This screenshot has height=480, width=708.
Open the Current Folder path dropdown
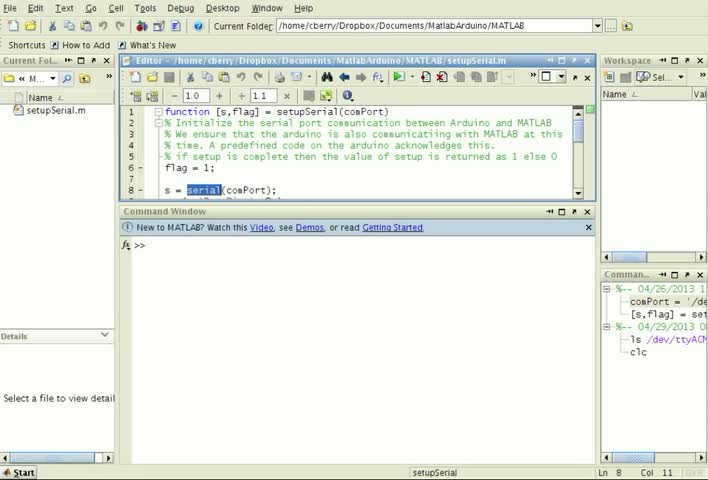point(597,26)
